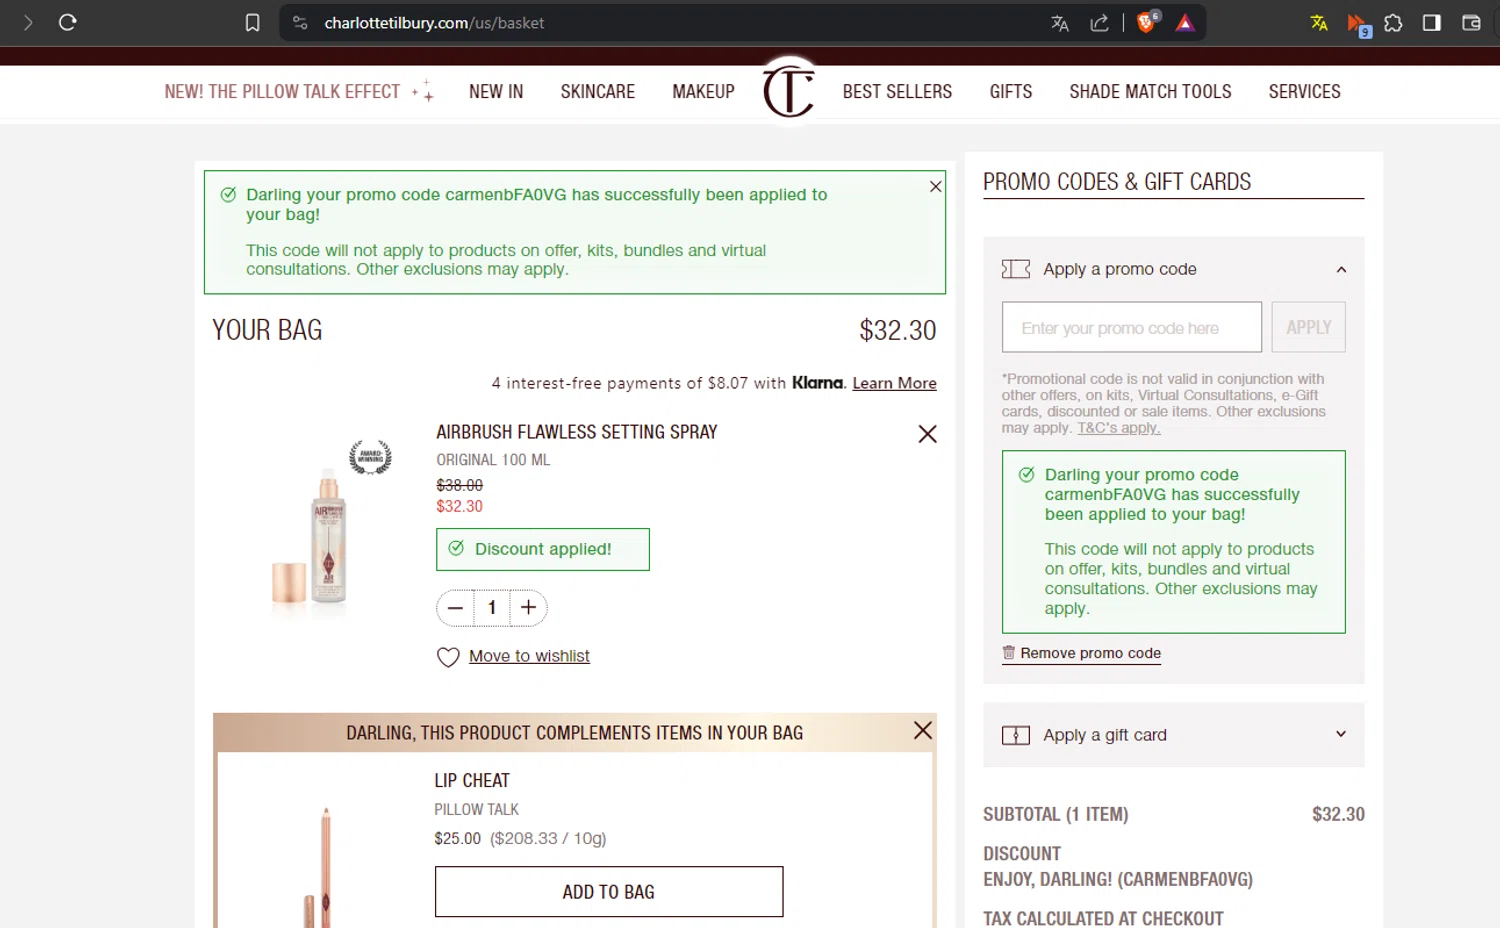
Task: Open Brave Shields lion icon
Action: pos(1147,22)
